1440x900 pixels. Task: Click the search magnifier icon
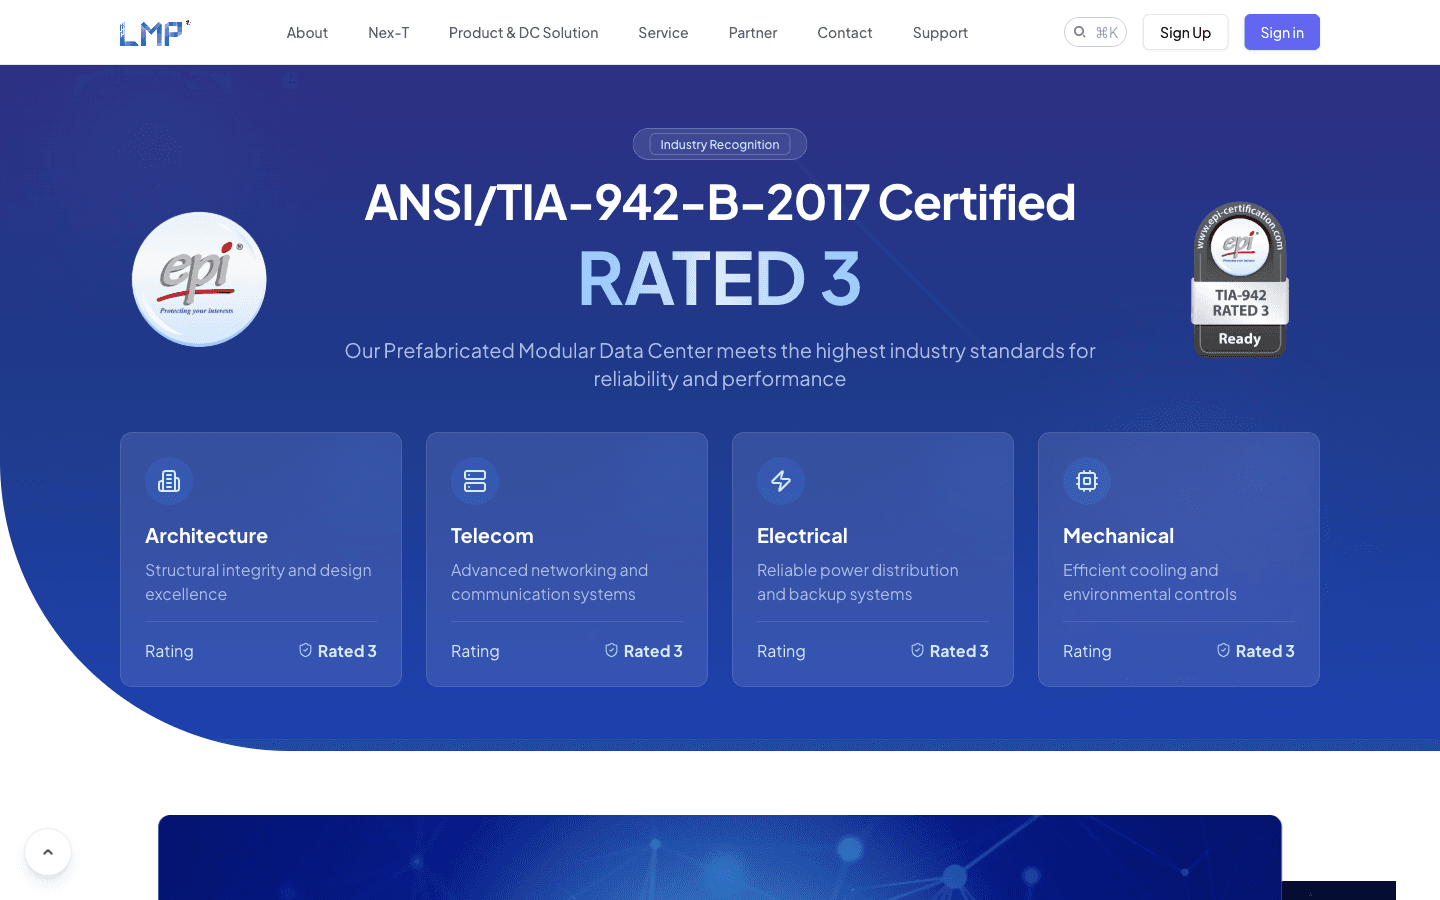pos(1080,32)
